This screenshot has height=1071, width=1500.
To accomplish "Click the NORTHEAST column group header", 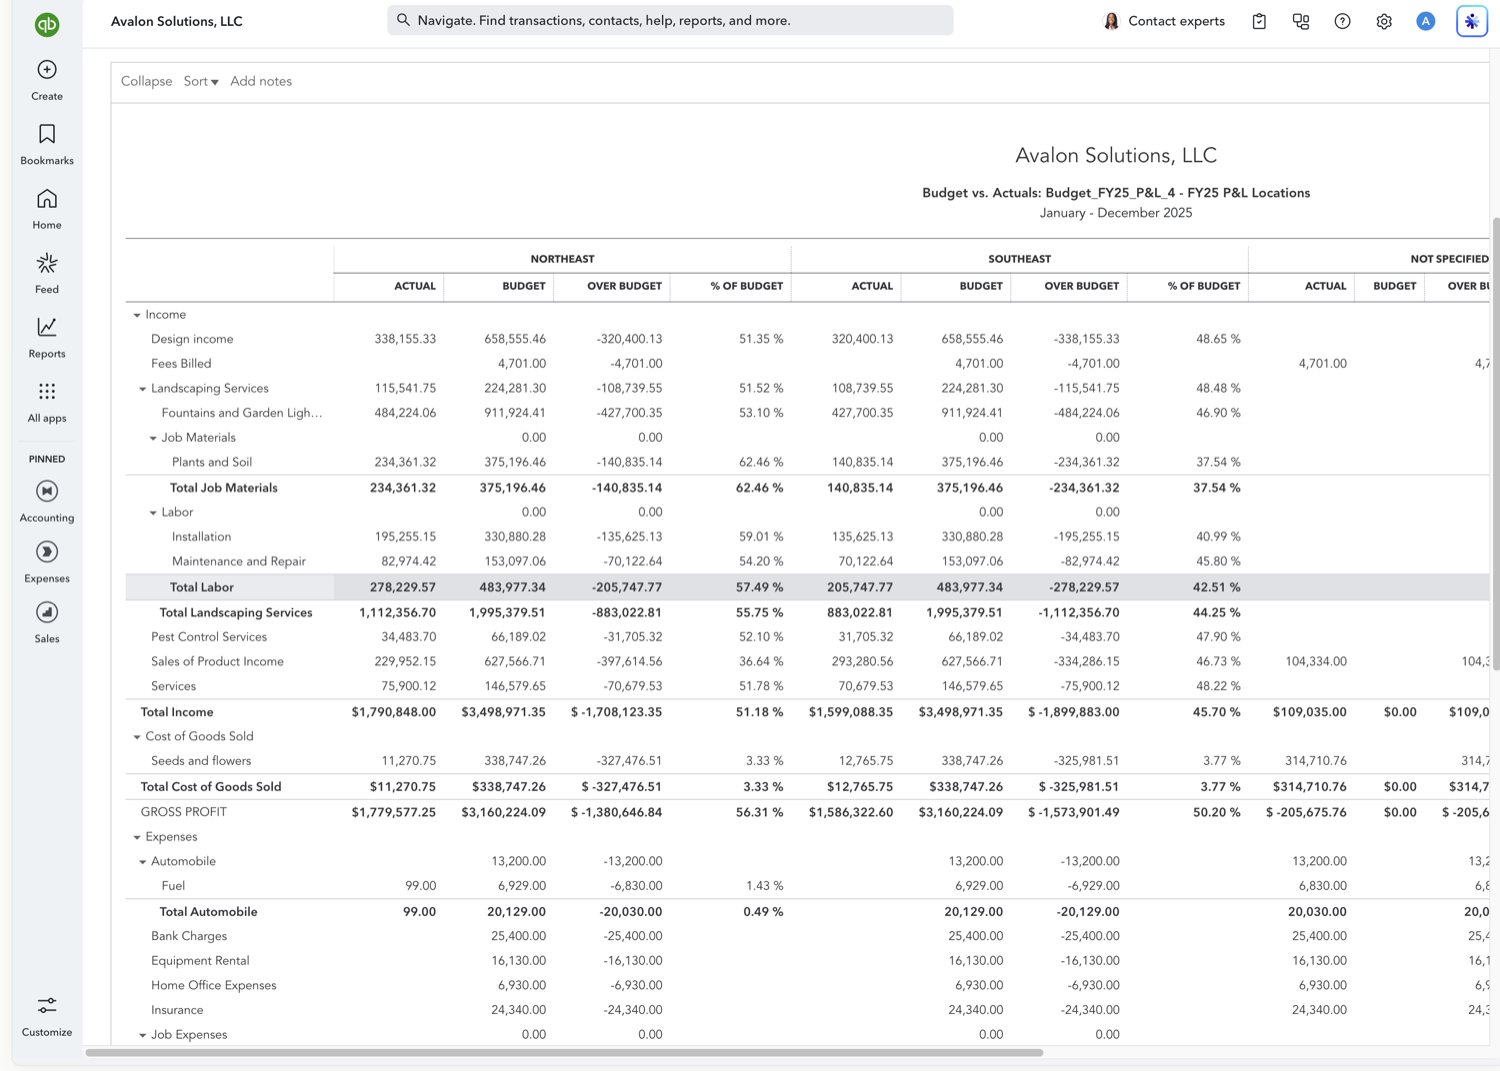I will point(562,259).
